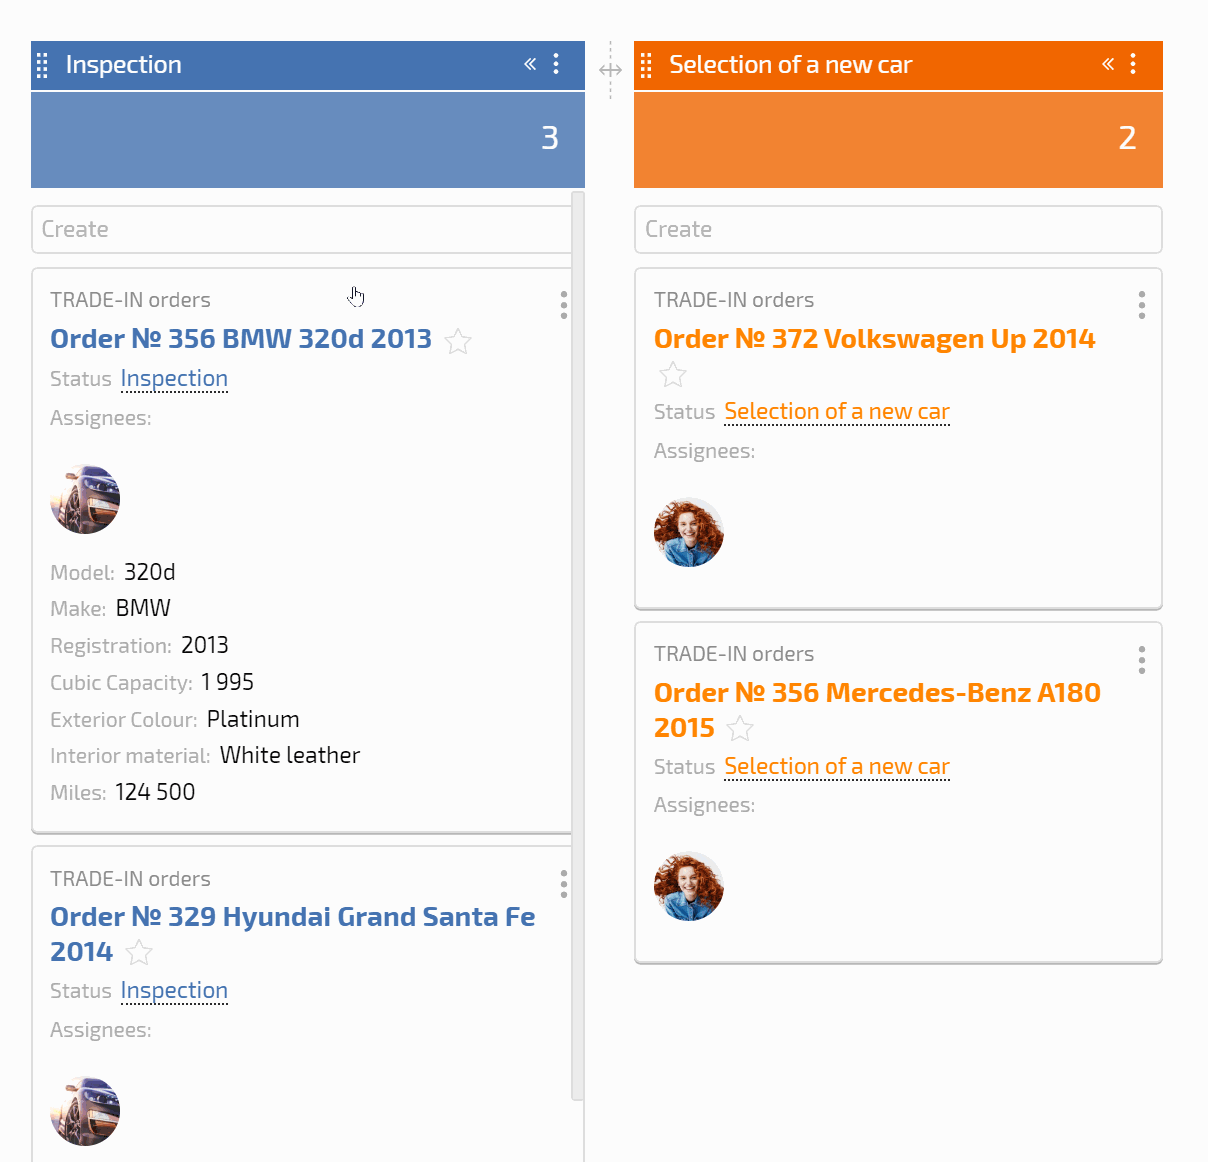This screenshot has height=1162, width=1208.
Task: Open the Selection of a new car column menu
Action: [x=1133, y=64]
